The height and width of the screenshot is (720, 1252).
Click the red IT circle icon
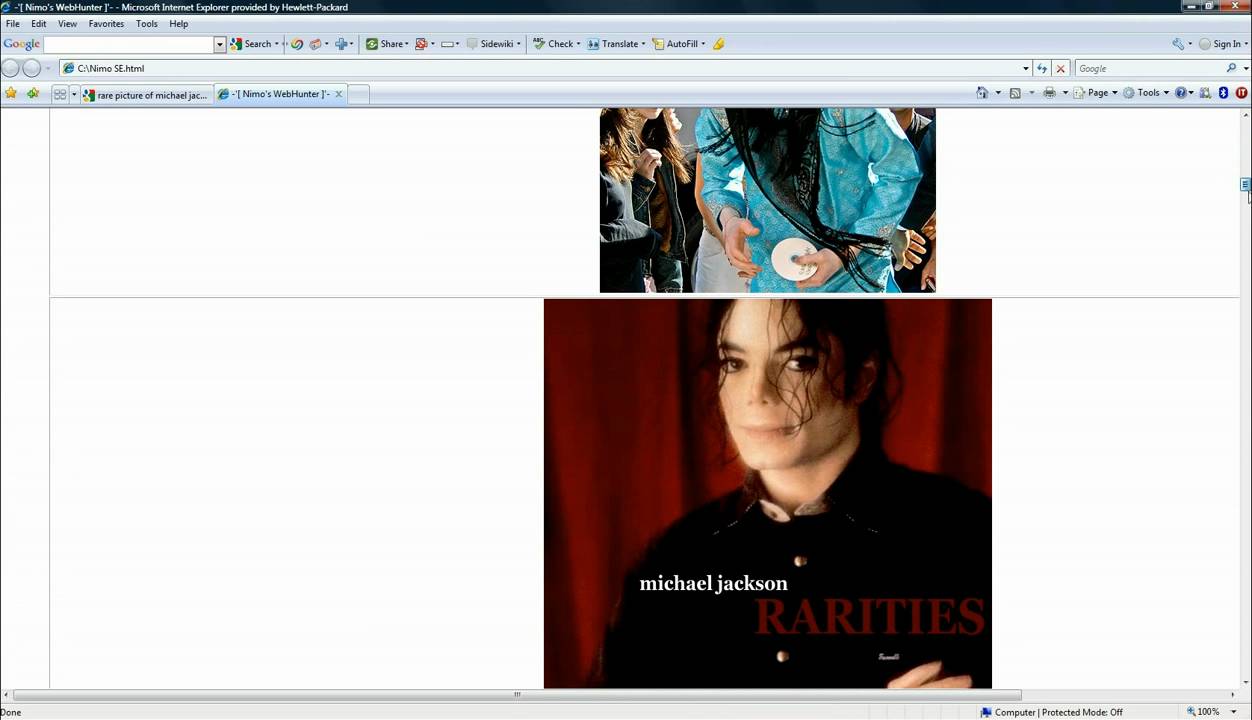tap(1242, 93)
